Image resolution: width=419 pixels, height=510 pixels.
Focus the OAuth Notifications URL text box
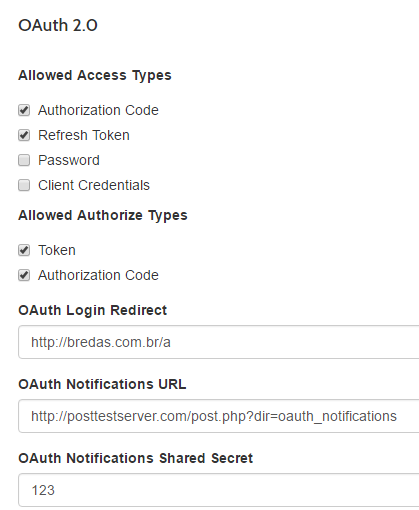click(x=219, y=416)
